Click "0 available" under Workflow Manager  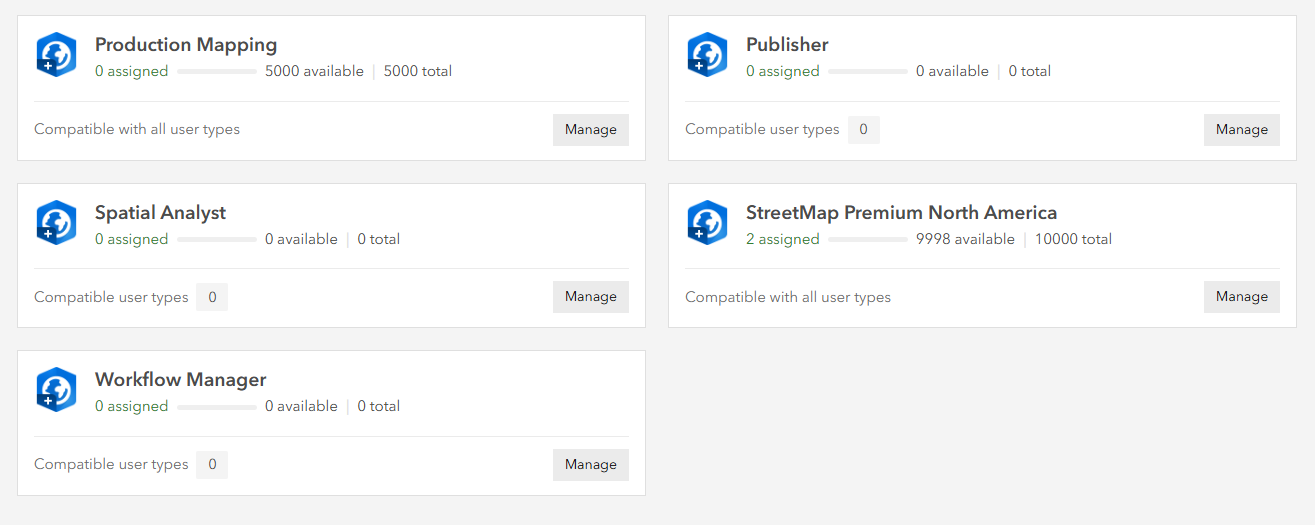(x=301, y=407)
